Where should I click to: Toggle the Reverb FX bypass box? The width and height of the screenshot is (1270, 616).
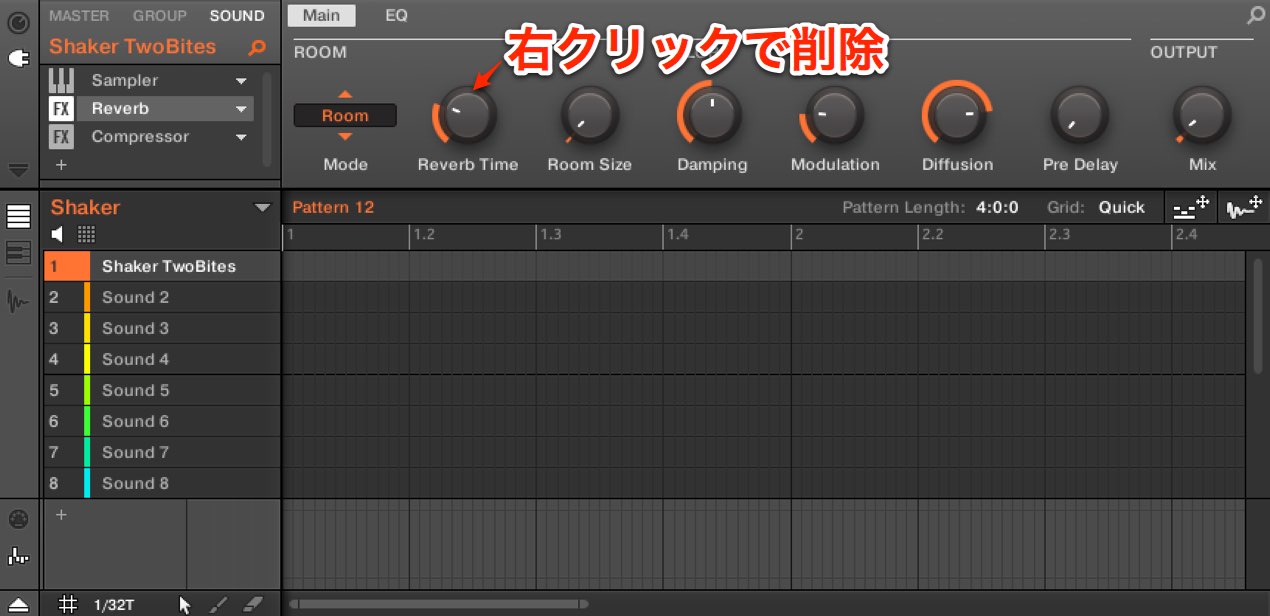(61, 108)
